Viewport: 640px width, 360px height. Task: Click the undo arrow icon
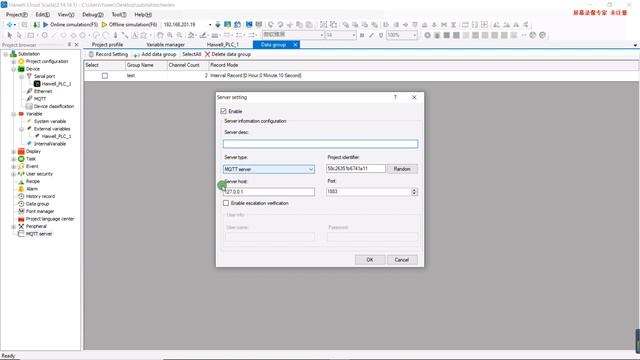click(271, 24)
